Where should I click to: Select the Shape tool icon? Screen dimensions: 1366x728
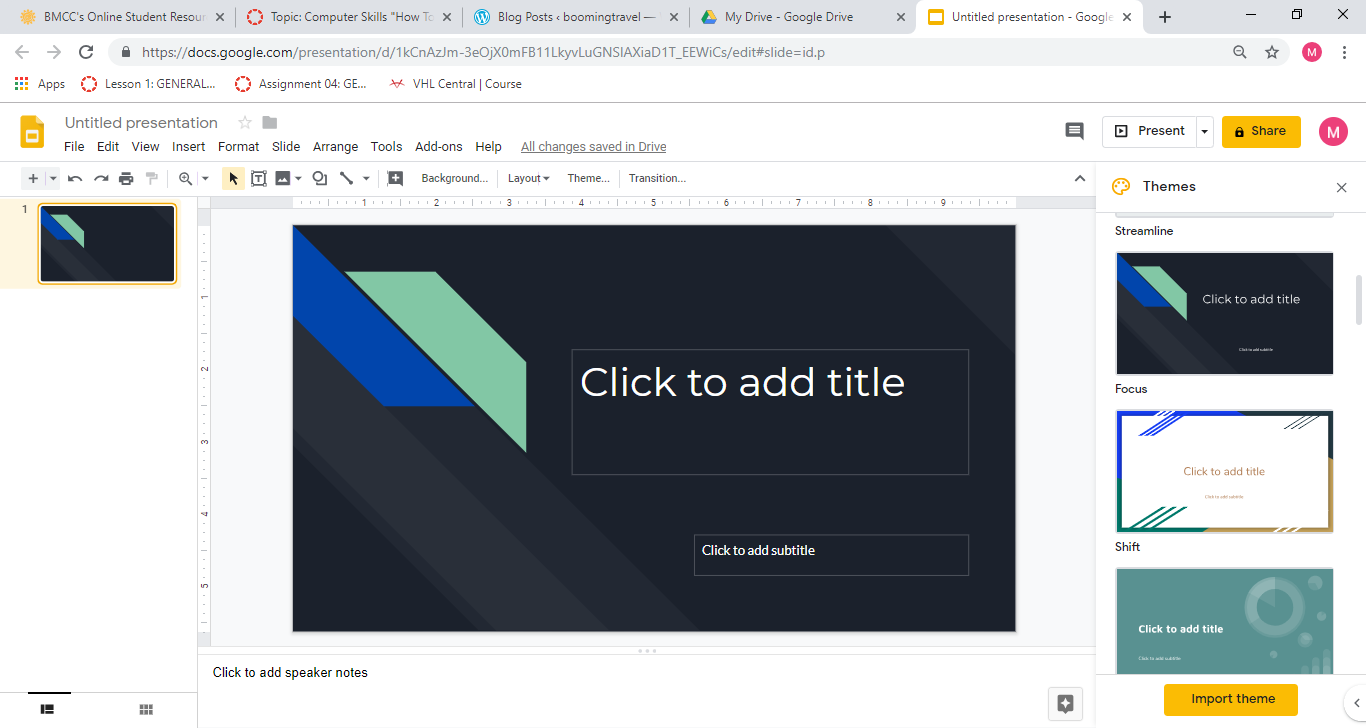[x=319, y=179]
